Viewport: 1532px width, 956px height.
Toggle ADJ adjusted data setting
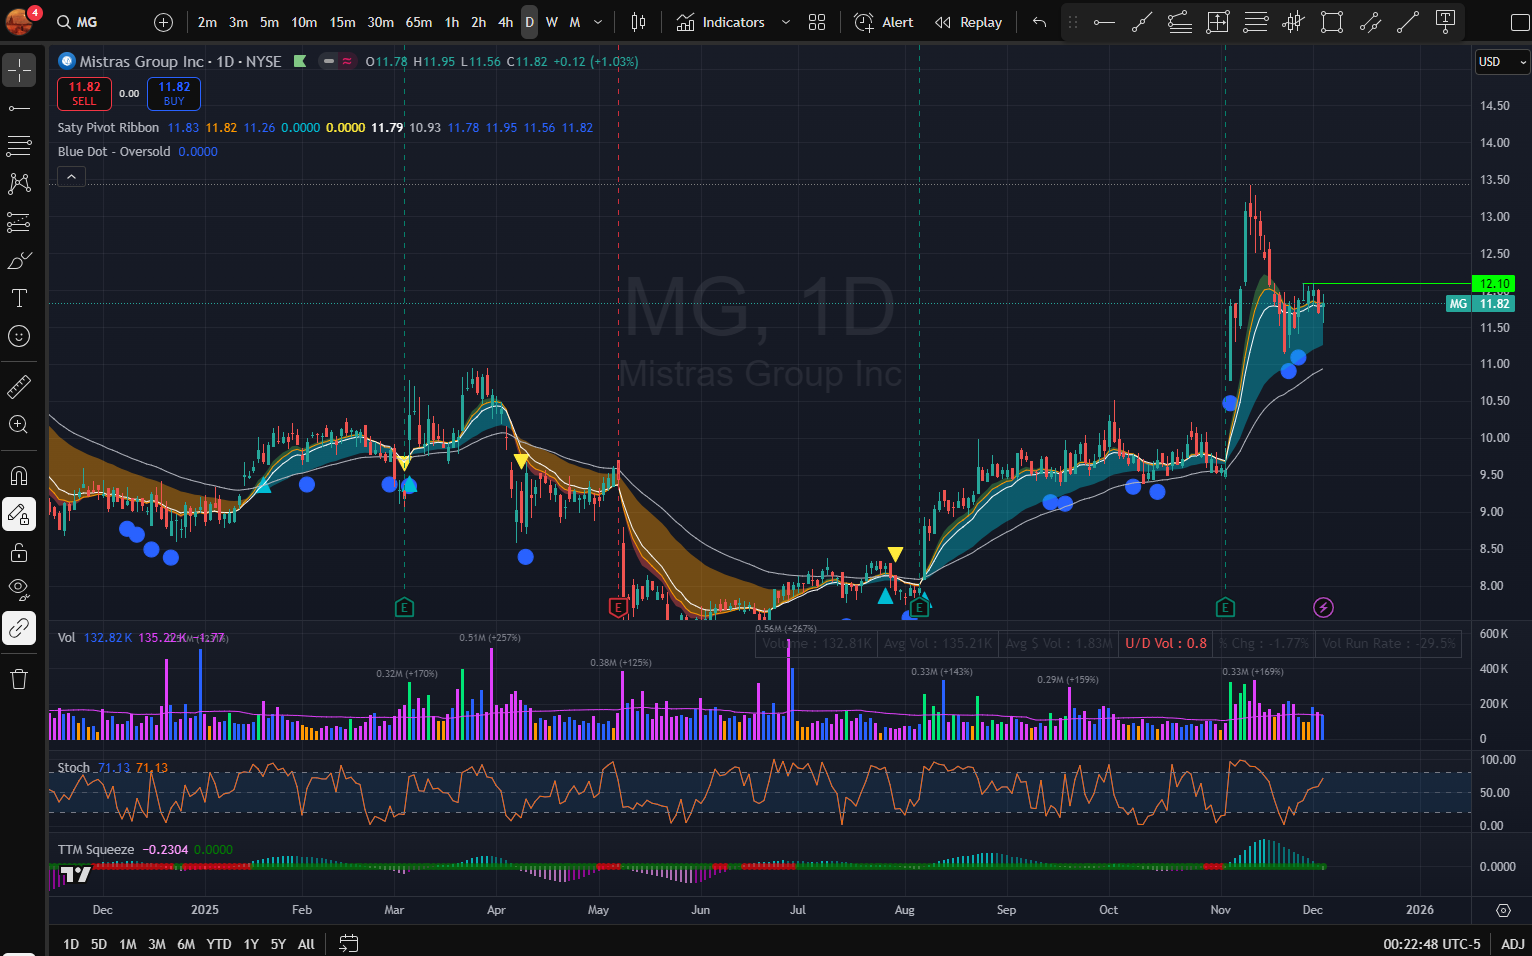click(1513, 944)
